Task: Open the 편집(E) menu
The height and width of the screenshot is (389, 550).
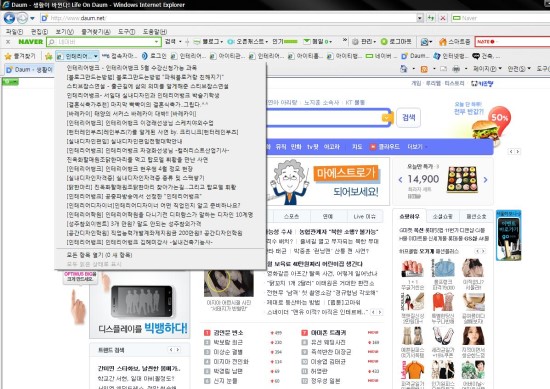Action: pyautogui.click(x=39, y=32)
